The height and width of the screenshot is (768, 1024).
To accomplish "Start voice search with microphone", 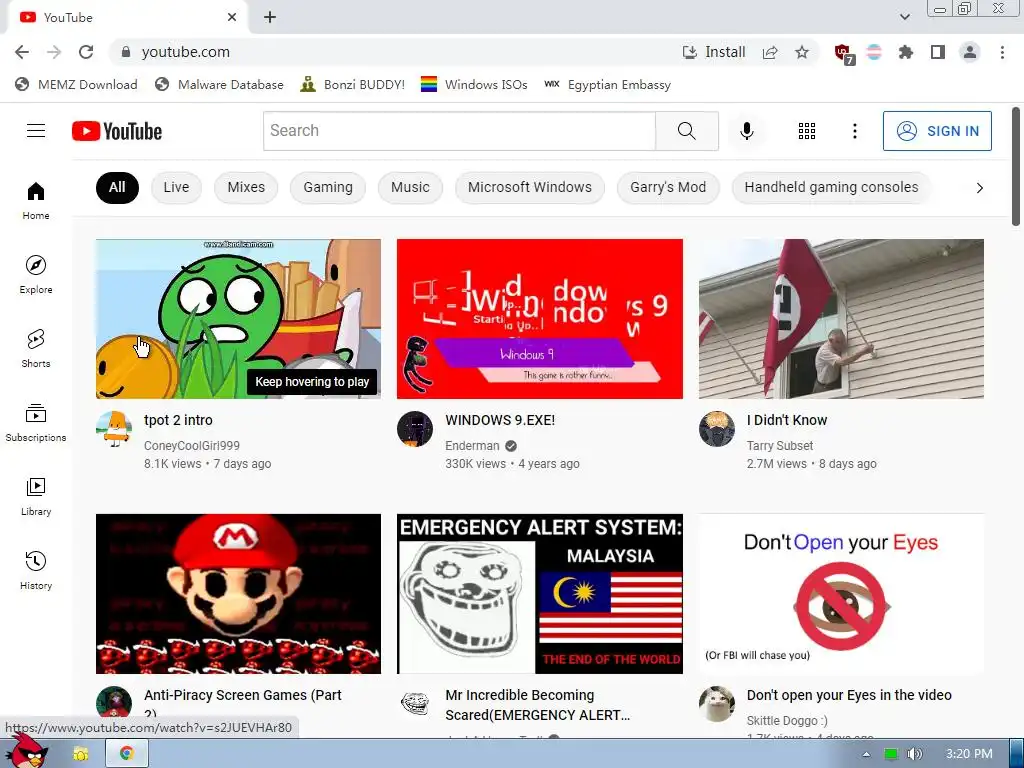I will coord(746,131).
